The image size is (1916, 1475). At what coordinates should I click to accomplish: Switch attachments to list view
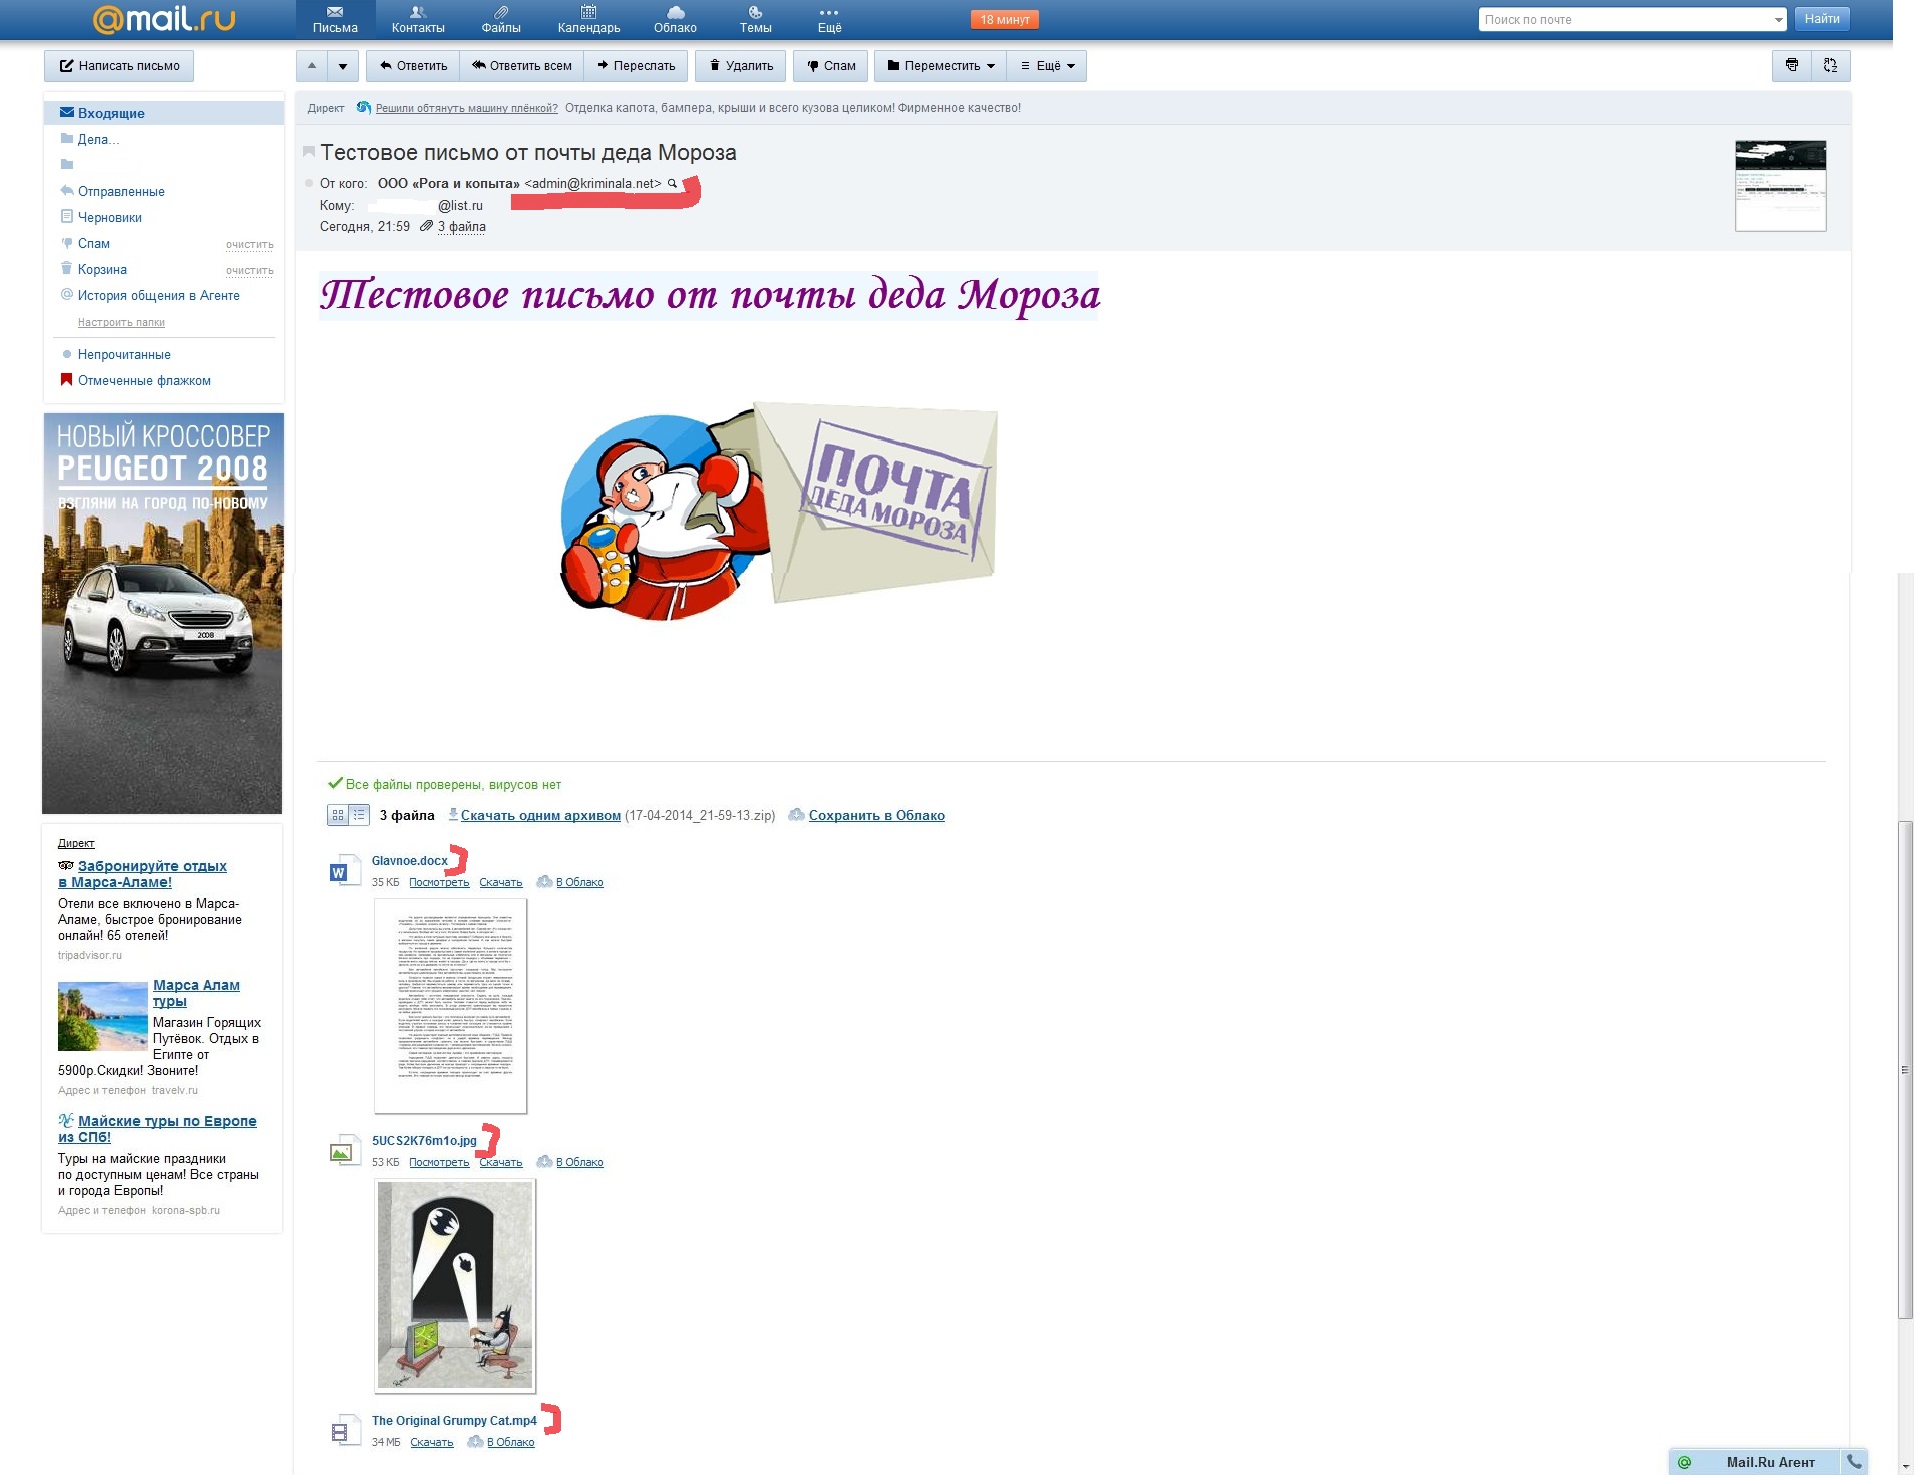[x=359, y=815]
